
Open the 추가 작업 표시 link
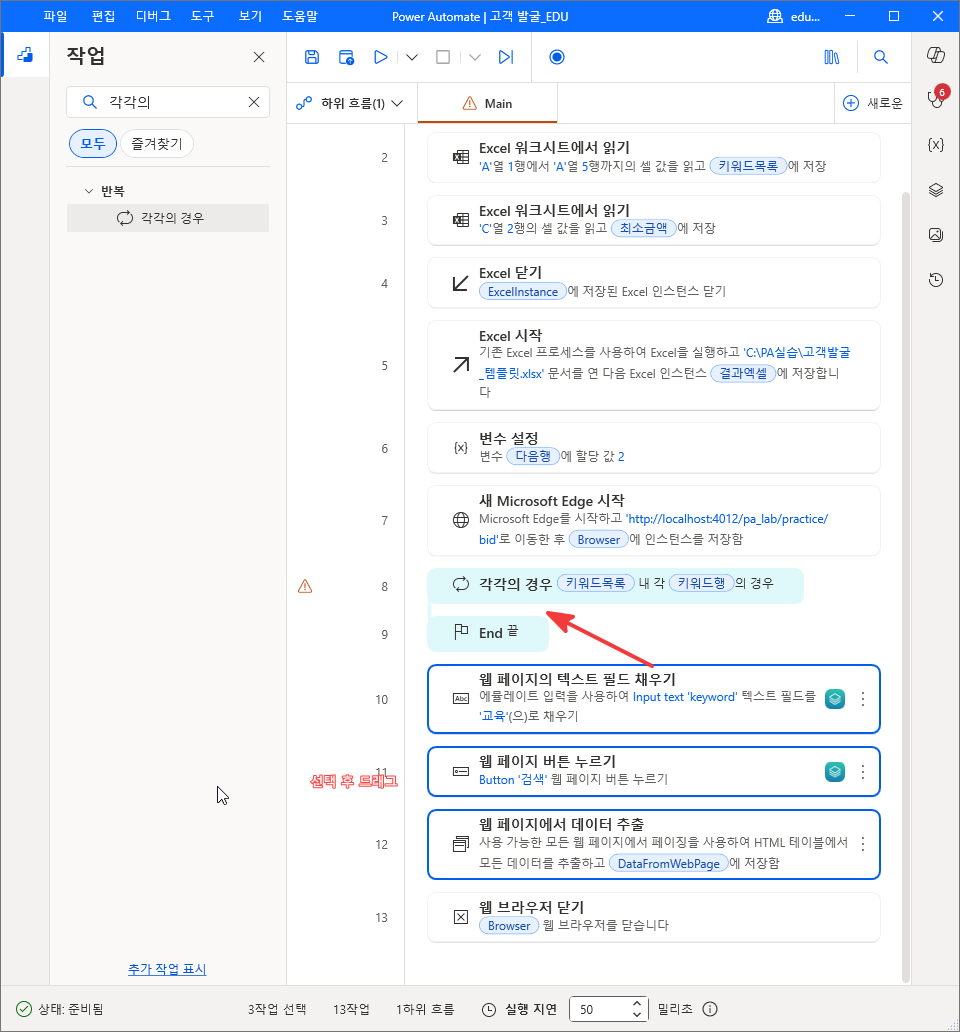point(167,969)
